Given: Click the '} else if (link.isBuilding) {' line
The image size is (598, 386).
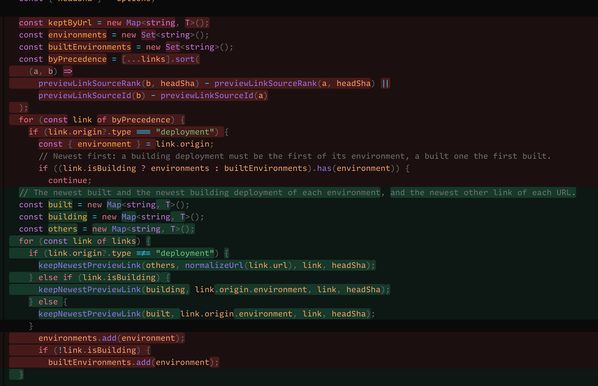Looking at the screenshot, I should click(99, 278).
